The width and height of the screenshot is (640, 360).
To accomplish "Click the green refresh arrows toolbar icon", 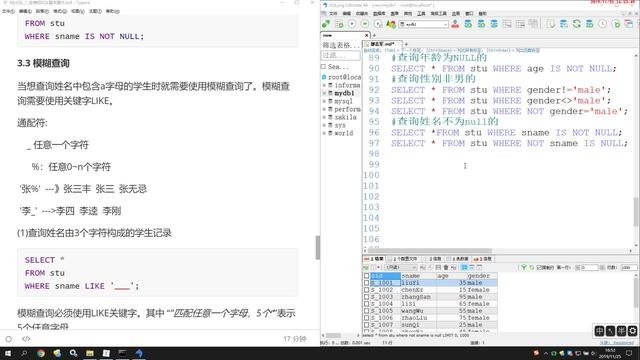I will (x=576, y=24).
